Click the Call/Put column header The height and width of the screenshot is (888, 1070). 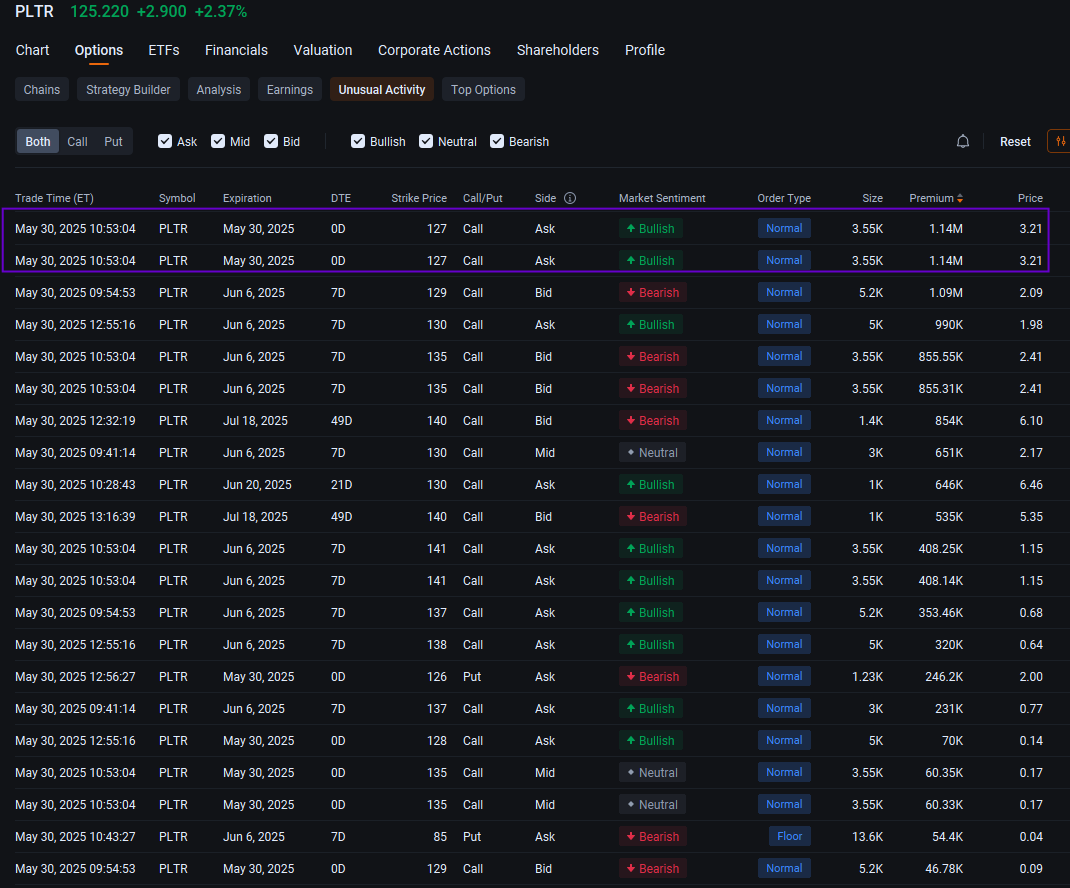482,198
